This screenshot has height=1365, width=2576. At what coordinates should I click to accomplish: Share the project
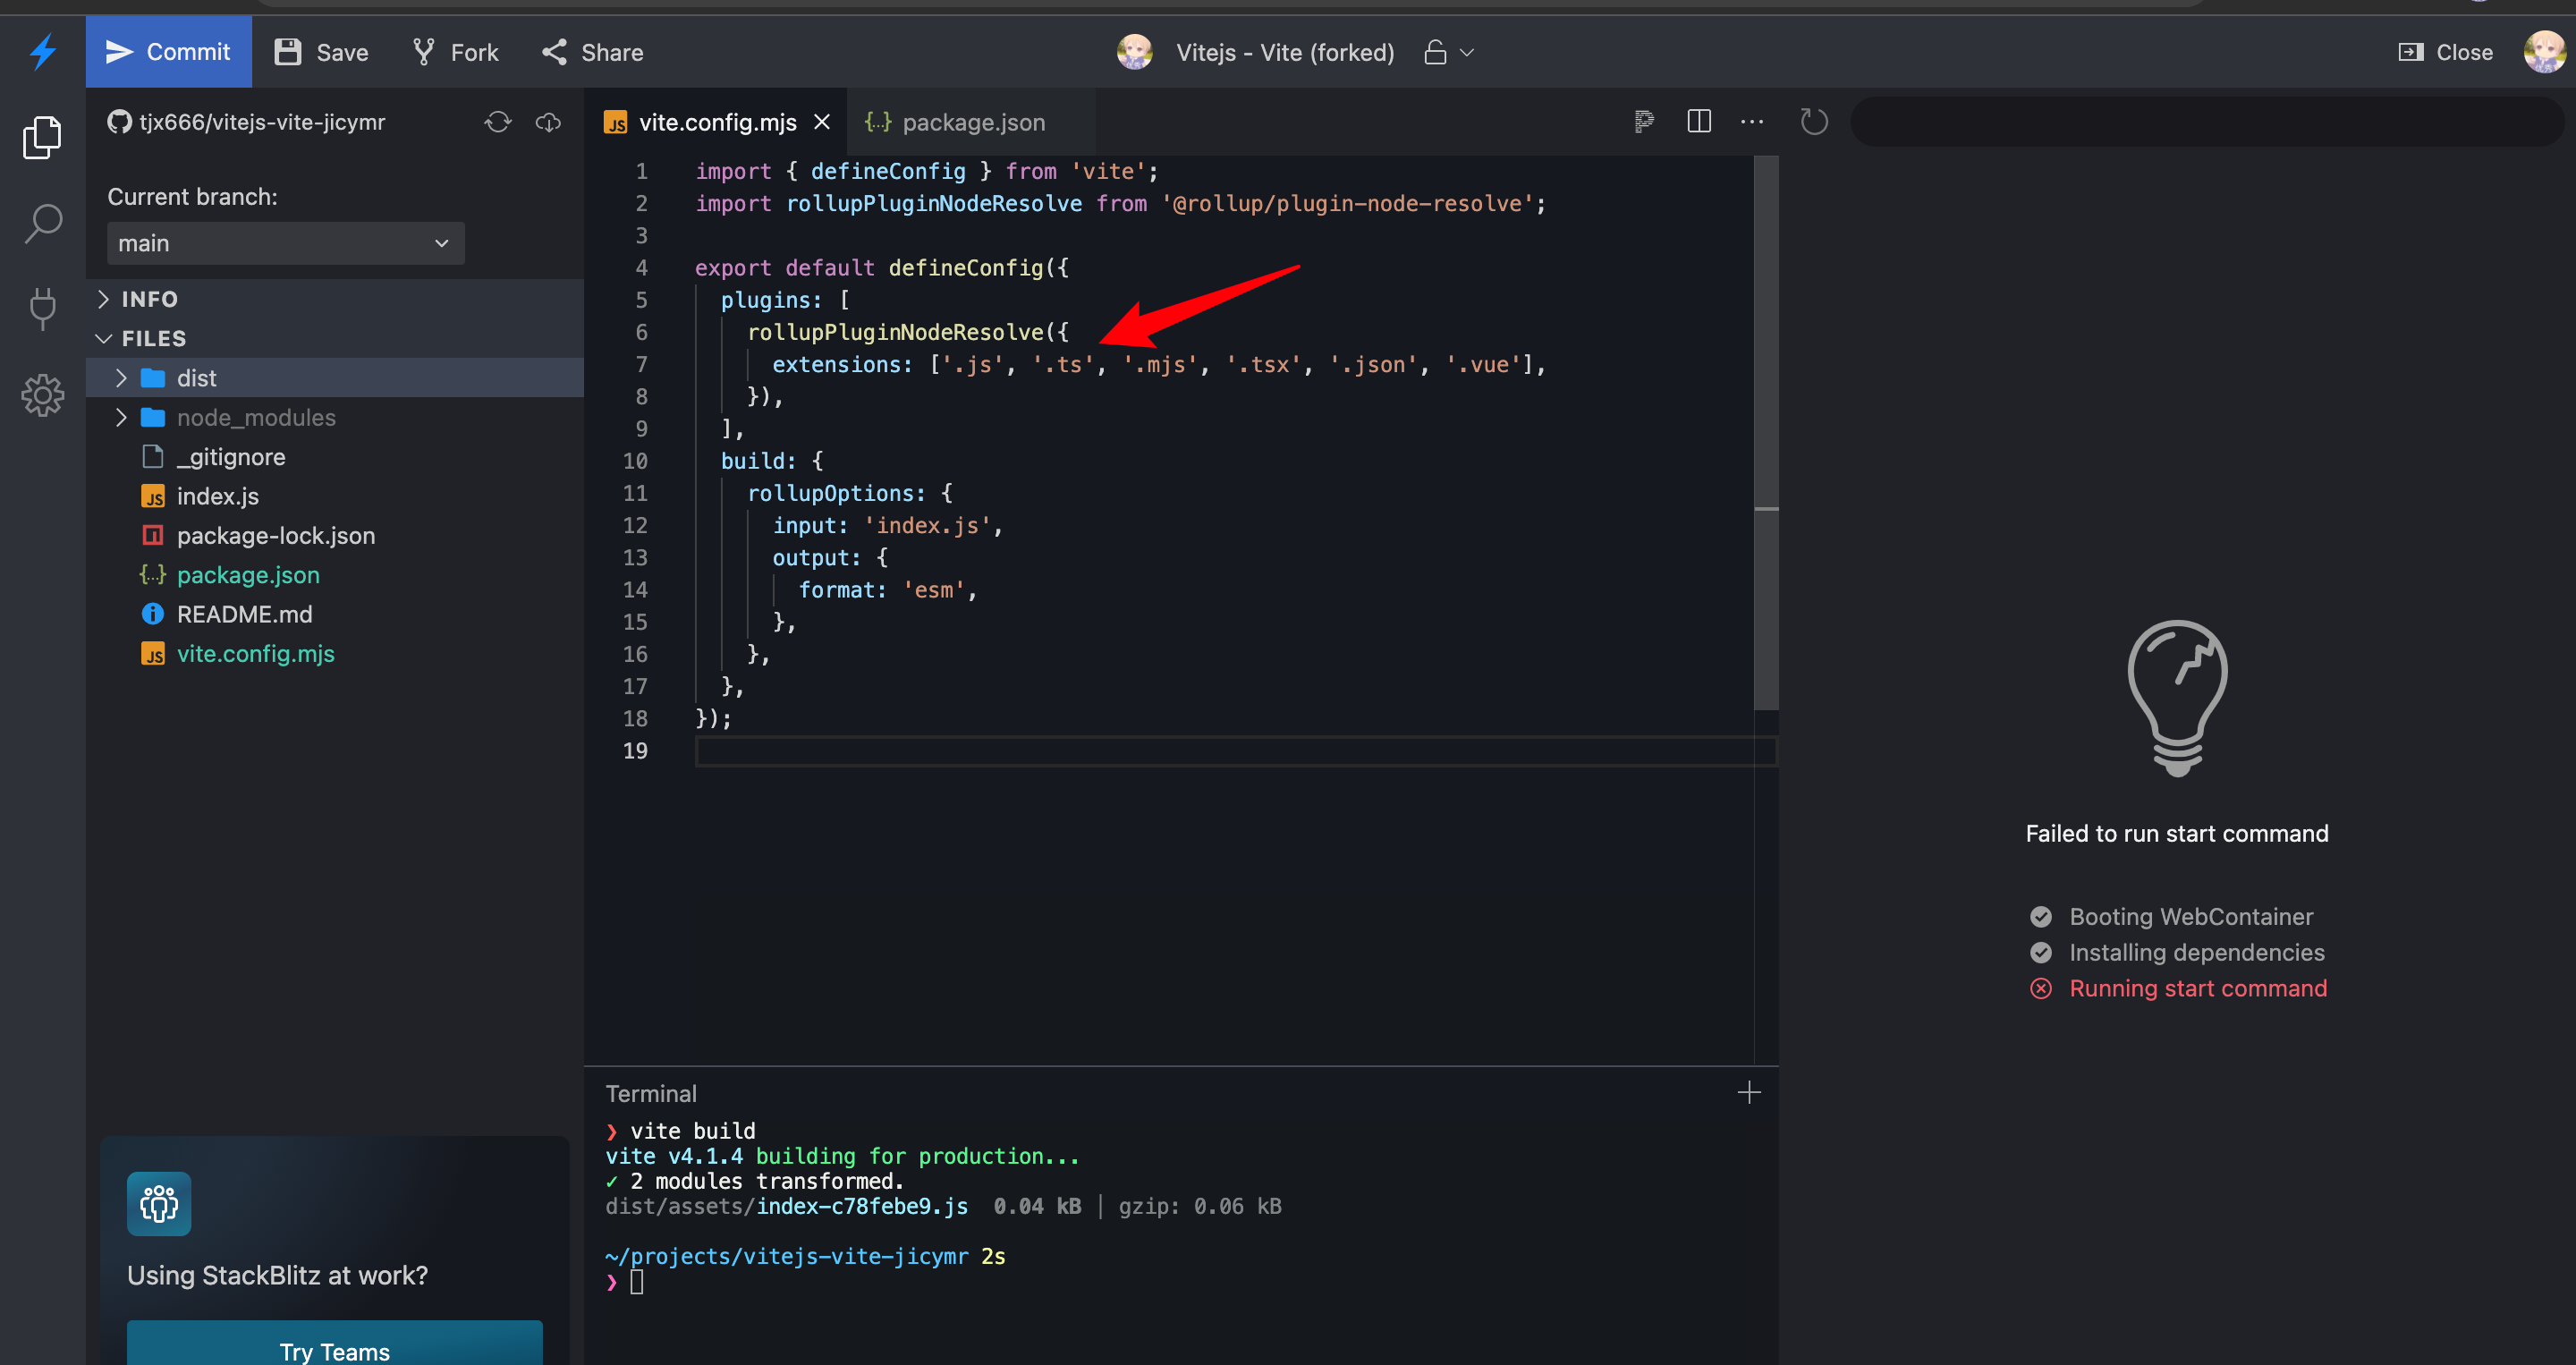[x=593, y=52]
